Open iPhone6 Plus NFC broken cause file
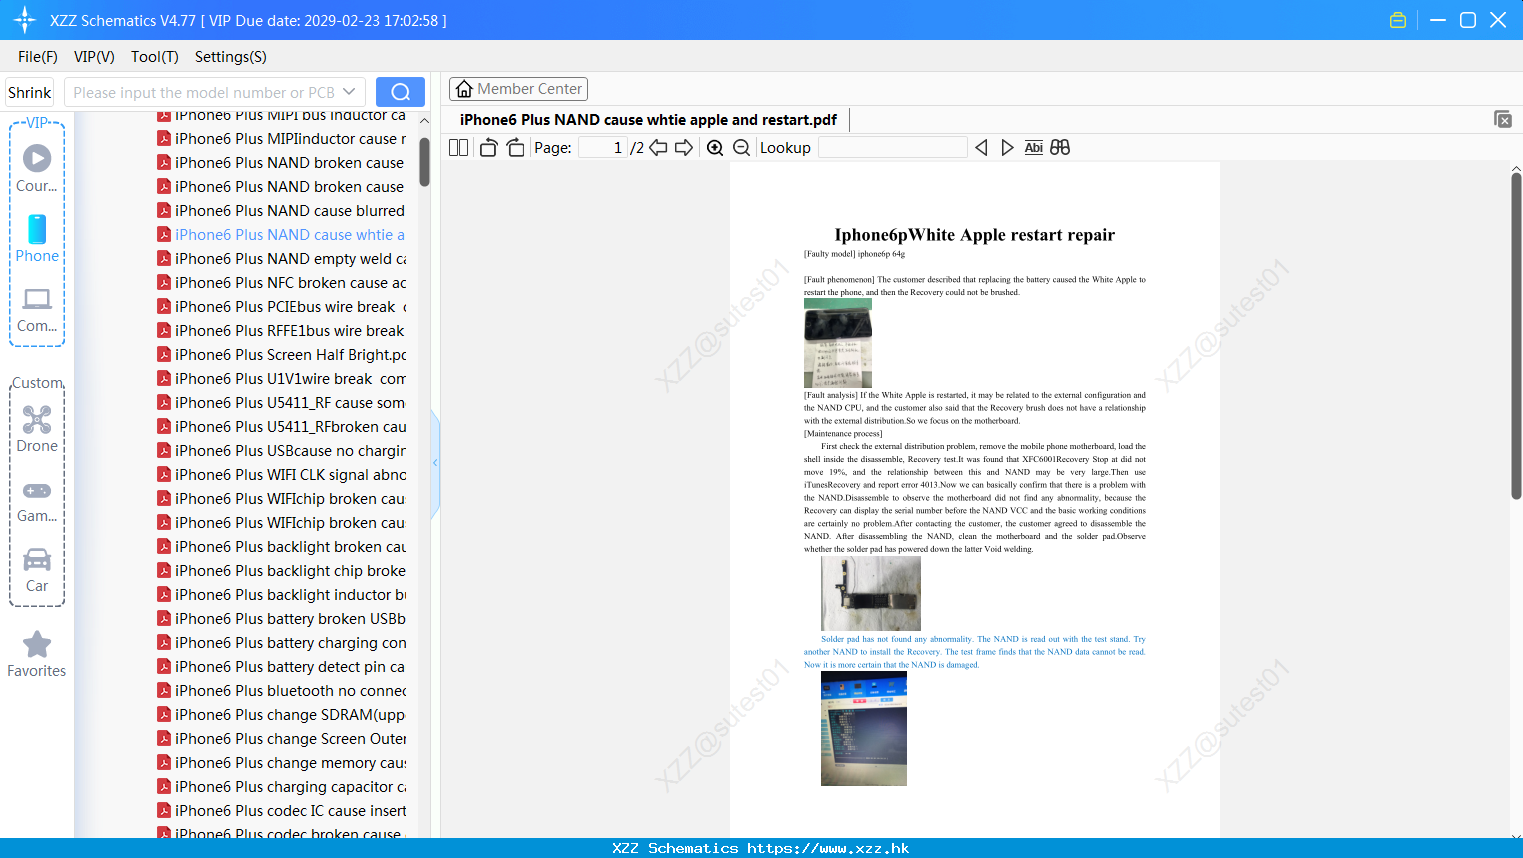The image size is (1523, 858). (282, 283)
